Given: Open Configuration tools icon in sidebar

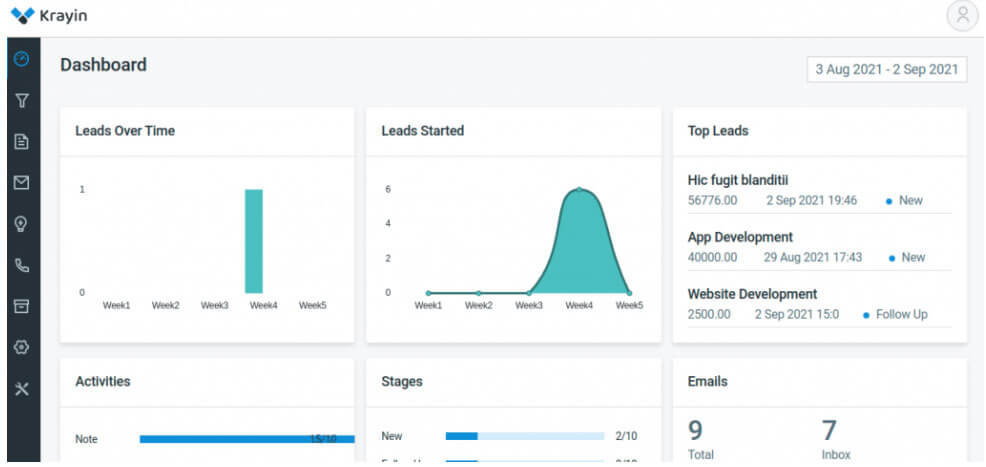Looking at the screenshot, I should point(22,389).
